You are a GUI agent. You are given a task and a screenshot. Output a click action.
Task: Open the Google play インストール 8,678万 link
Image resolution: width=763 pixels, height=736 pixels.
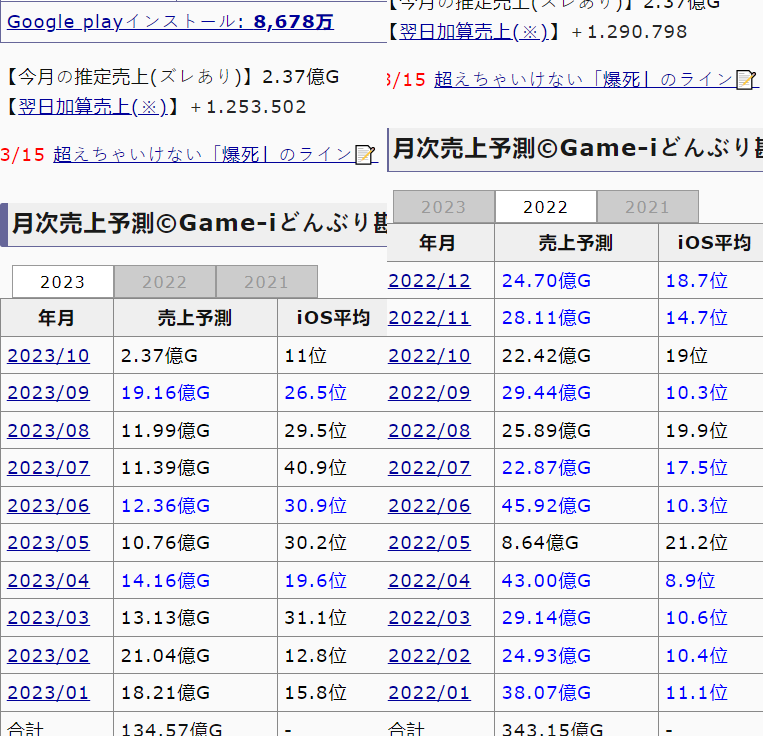tap(170, 22)
